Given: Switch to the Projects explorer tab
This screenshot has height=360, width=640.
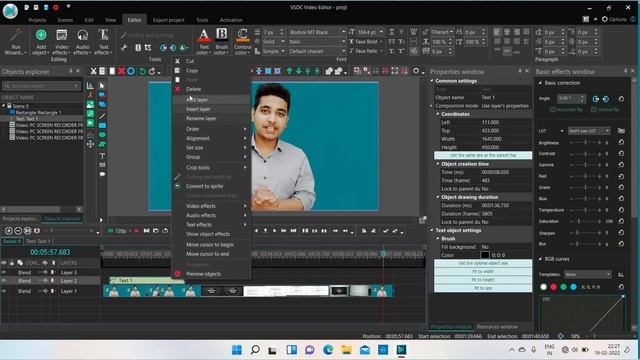Looking at the screenshot, I should tap(19, 219).
